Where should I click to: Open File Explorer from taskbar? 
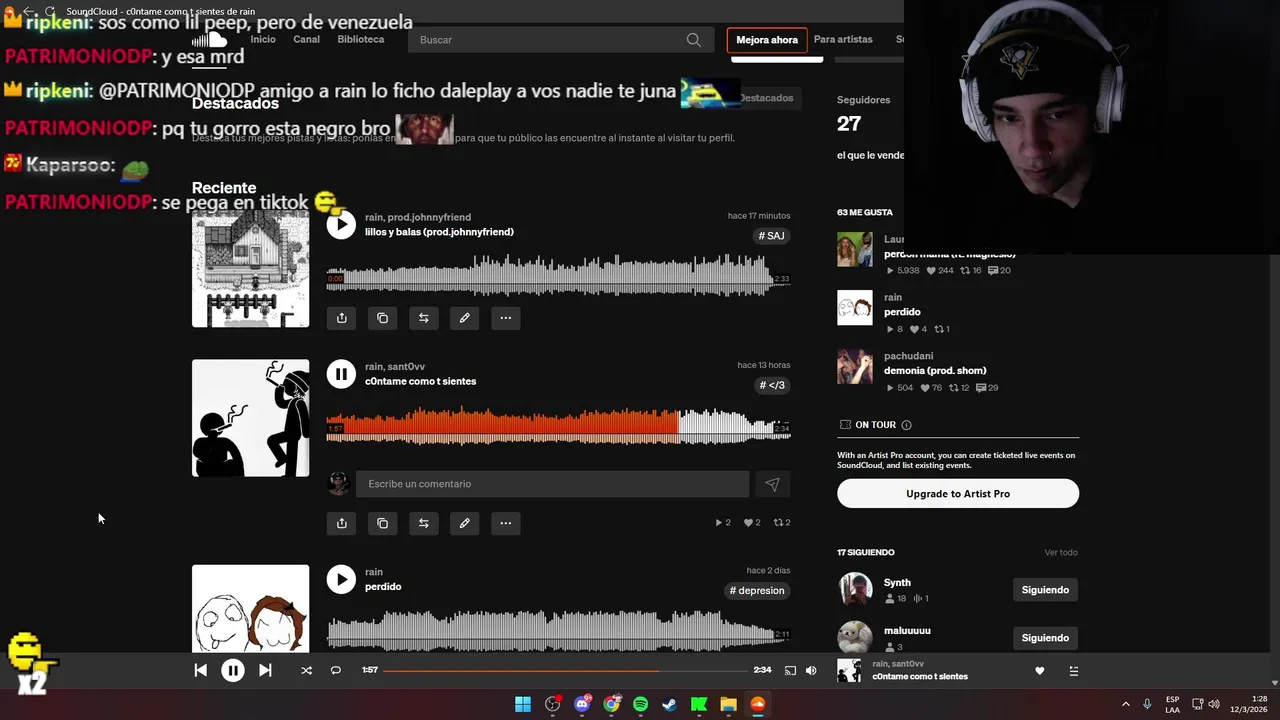[728, 704]
